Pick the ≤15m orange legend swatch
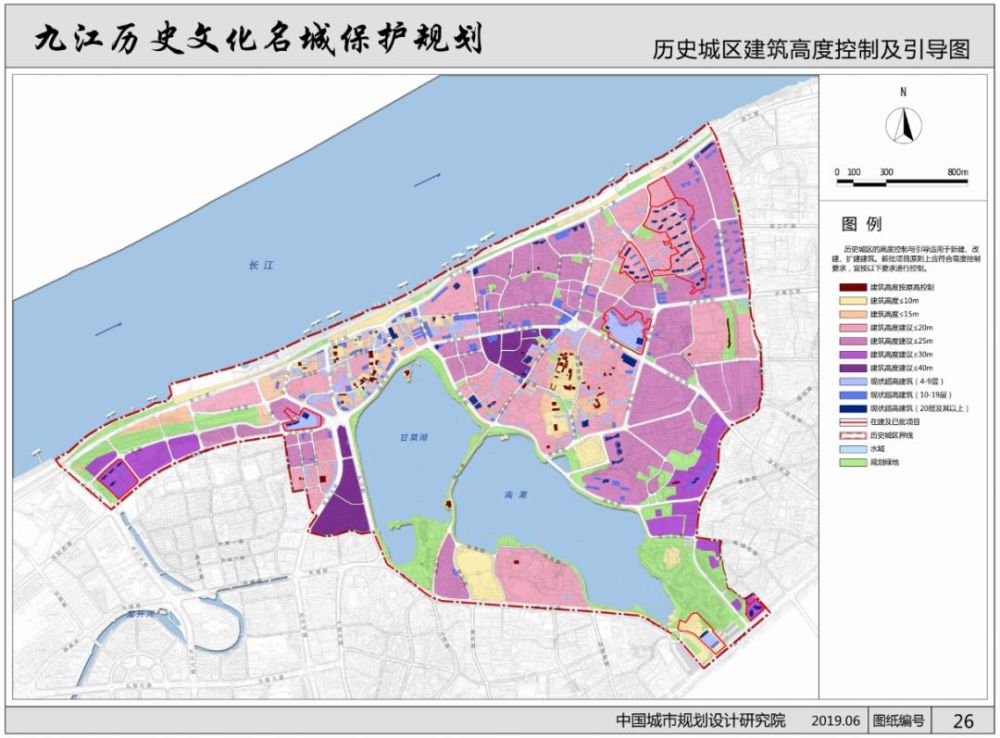 853,314
